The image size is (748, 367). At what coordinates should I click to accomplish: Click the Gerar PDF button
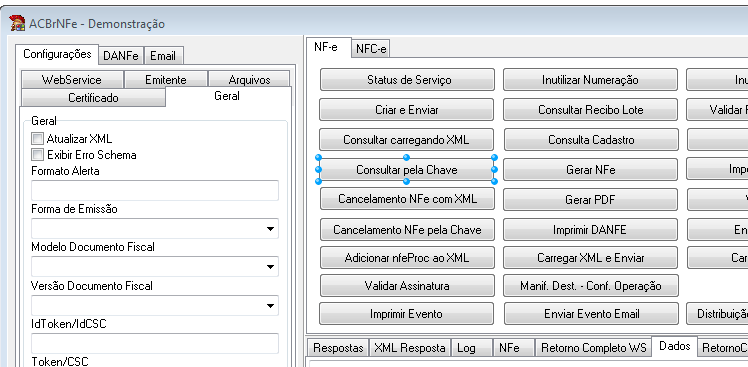click(x=591, y=199)
